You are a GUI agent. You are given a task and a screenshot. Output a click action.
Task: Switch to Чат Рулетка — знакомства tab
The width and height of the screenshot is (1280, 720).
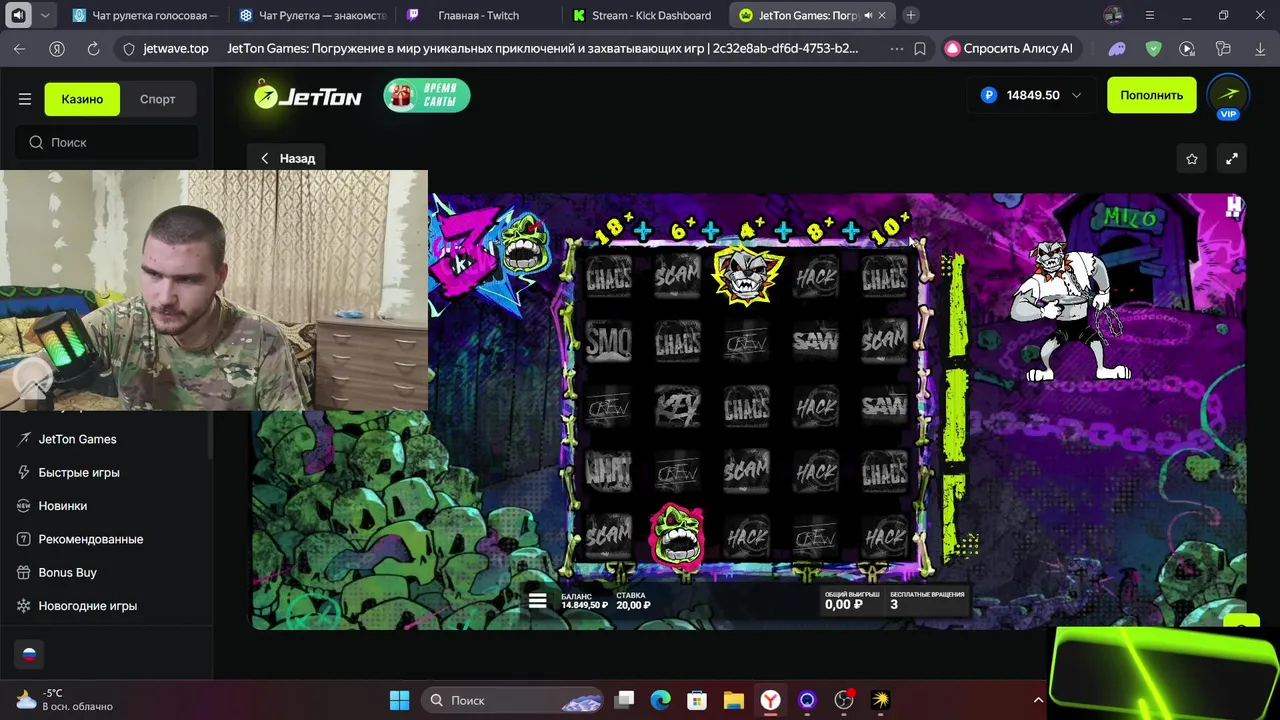click(x=312, y=15)
